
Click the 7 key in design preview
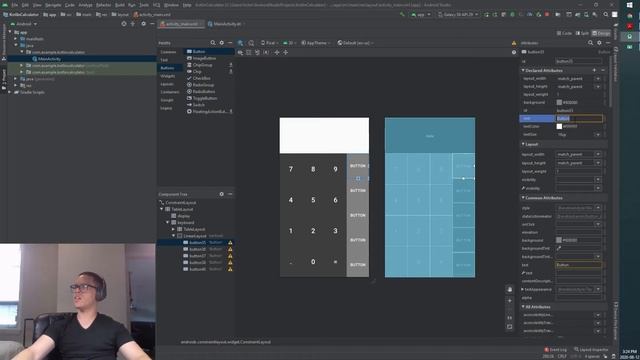pos(291,169)
